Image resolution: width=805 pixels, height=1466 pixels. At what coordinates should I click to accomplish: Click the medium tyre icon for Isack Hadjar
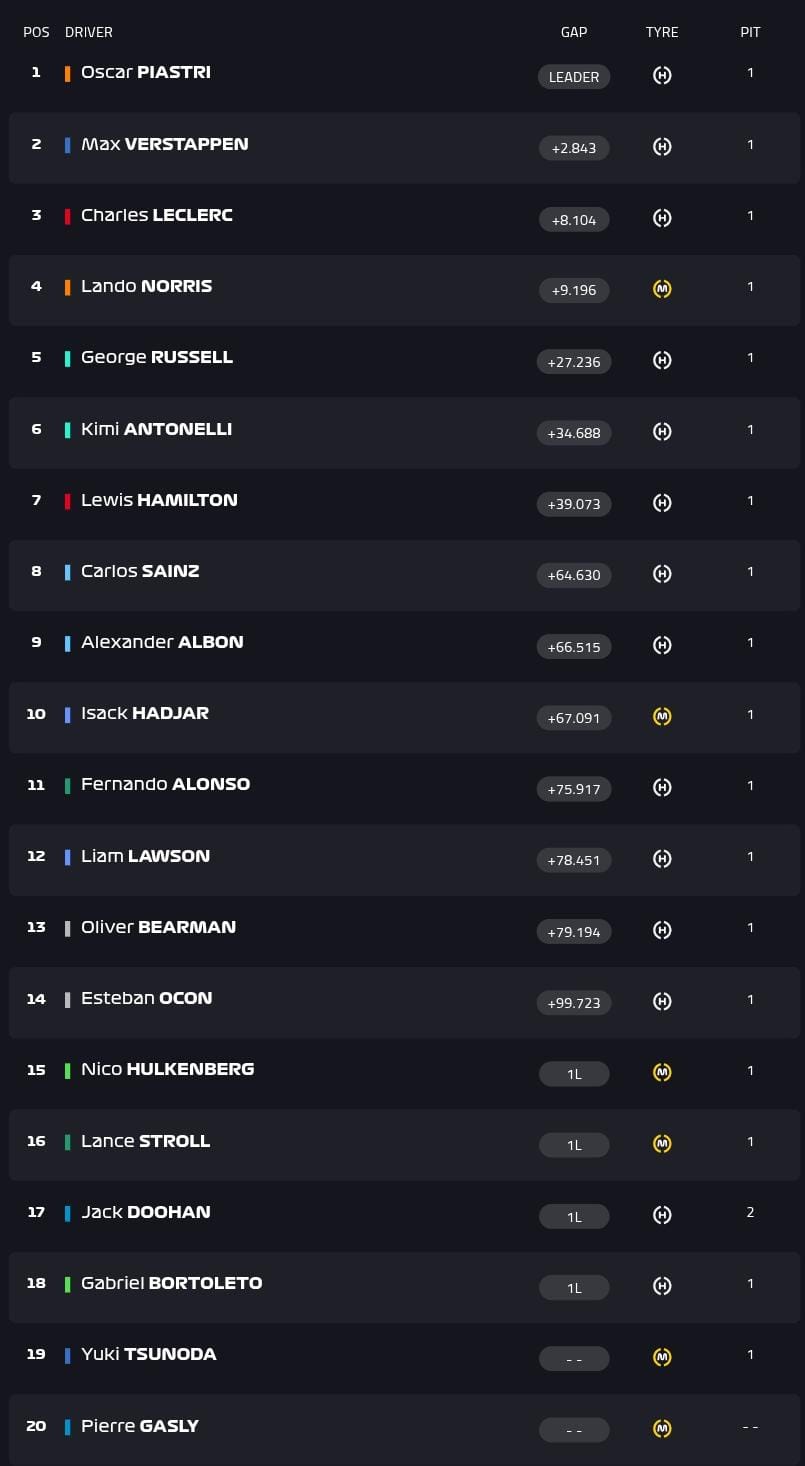tap(662, 716)
